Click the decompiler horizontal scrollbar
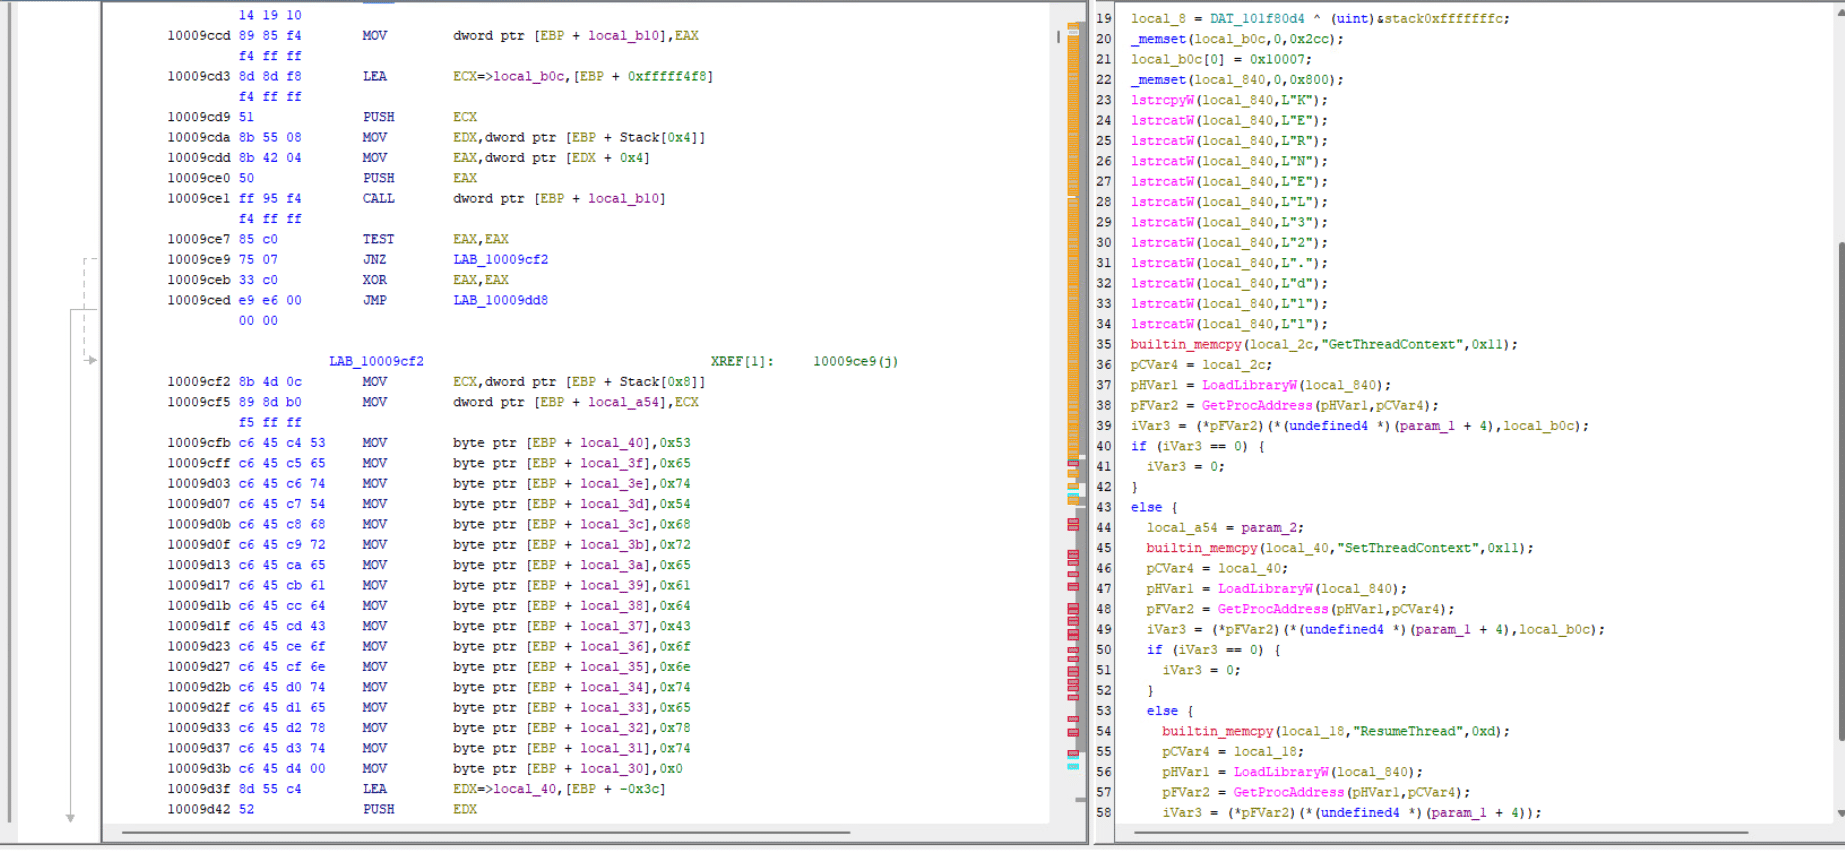Image resolution: width=1845 pixels, height=851 pixels. coord(1440,832)
